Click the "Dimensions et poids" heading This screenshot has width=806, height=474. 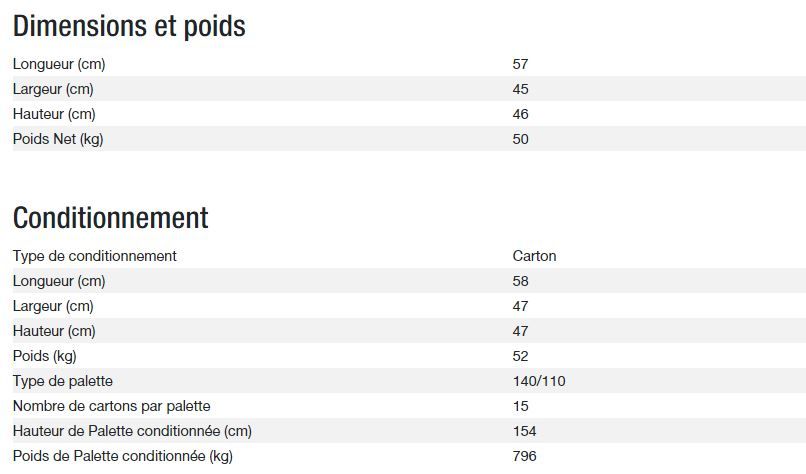click(x=129, y=27)
